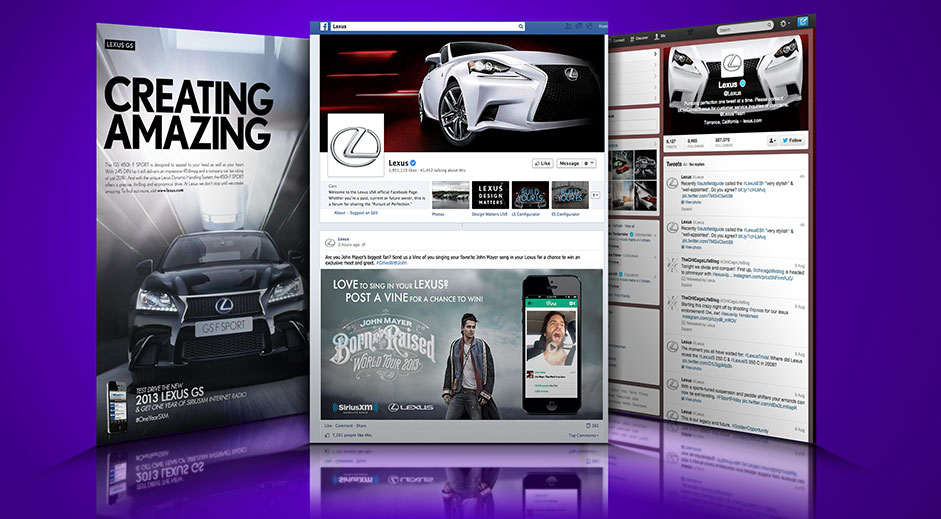Click in the Twitter search field
This screenshot has width=941, height=519.
pos(743,28)
